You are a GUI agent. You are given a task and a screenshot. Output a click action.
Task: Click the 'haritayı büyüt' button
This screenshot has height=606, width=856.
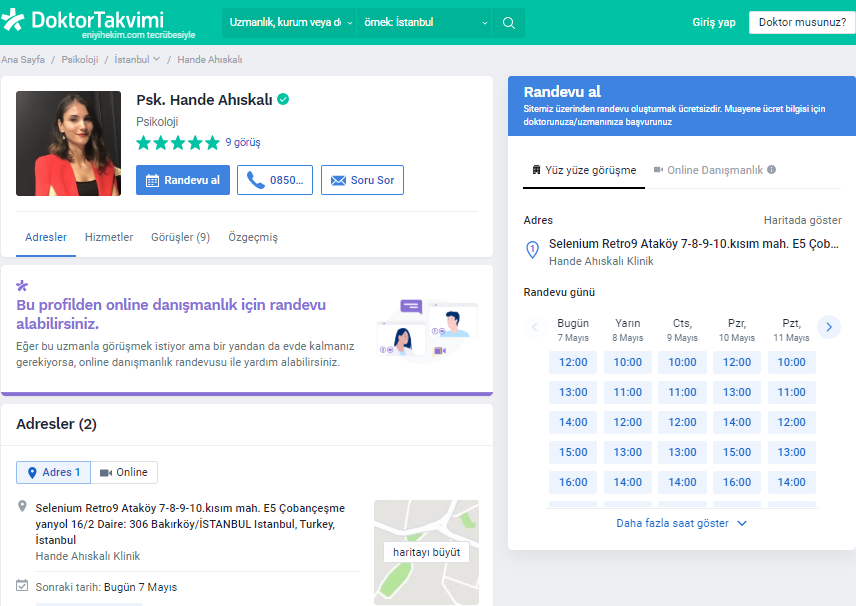tap(426, 552)
